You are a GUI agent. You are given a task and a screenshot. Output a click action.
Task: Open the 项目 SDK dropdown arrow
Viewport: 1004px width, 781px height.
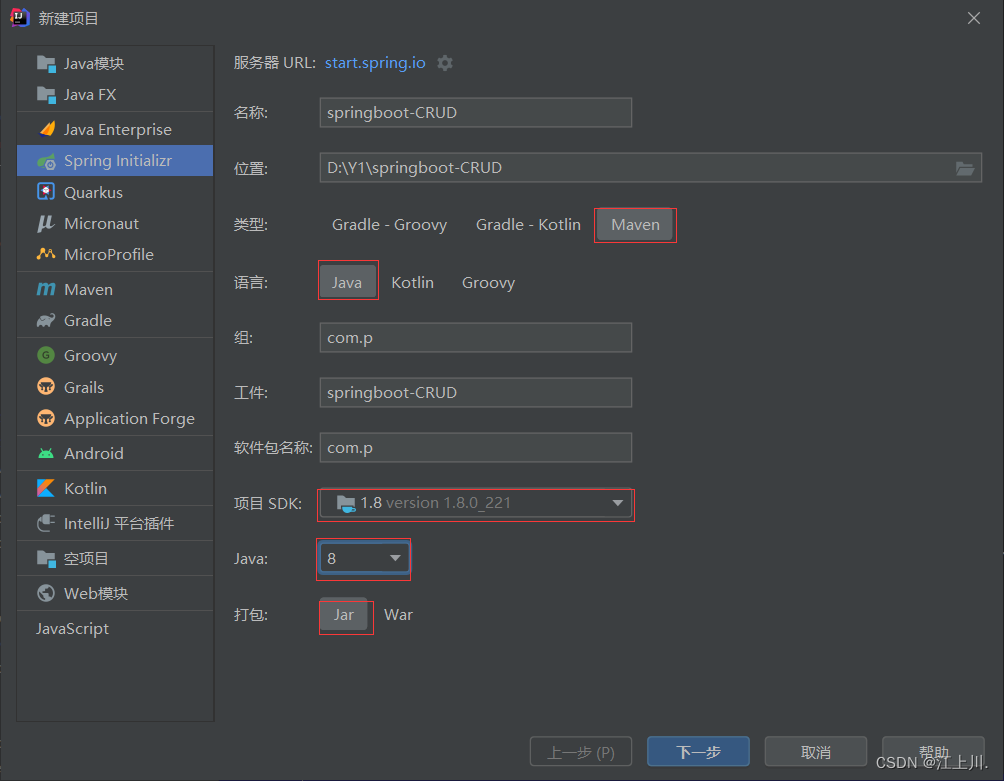(x=617, y=503)
